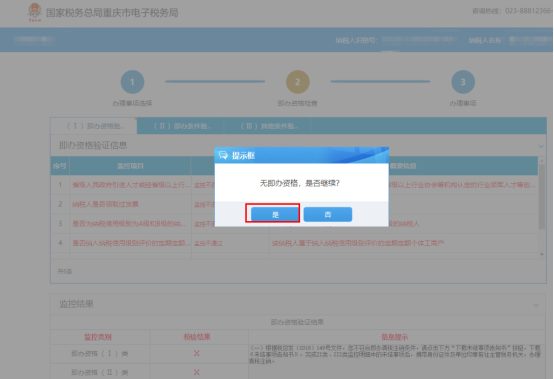Screen dimensions: 554x379
Task: Switch to the (Ⅱ) 即办条件验 tab
Action: tap(181, 126)
